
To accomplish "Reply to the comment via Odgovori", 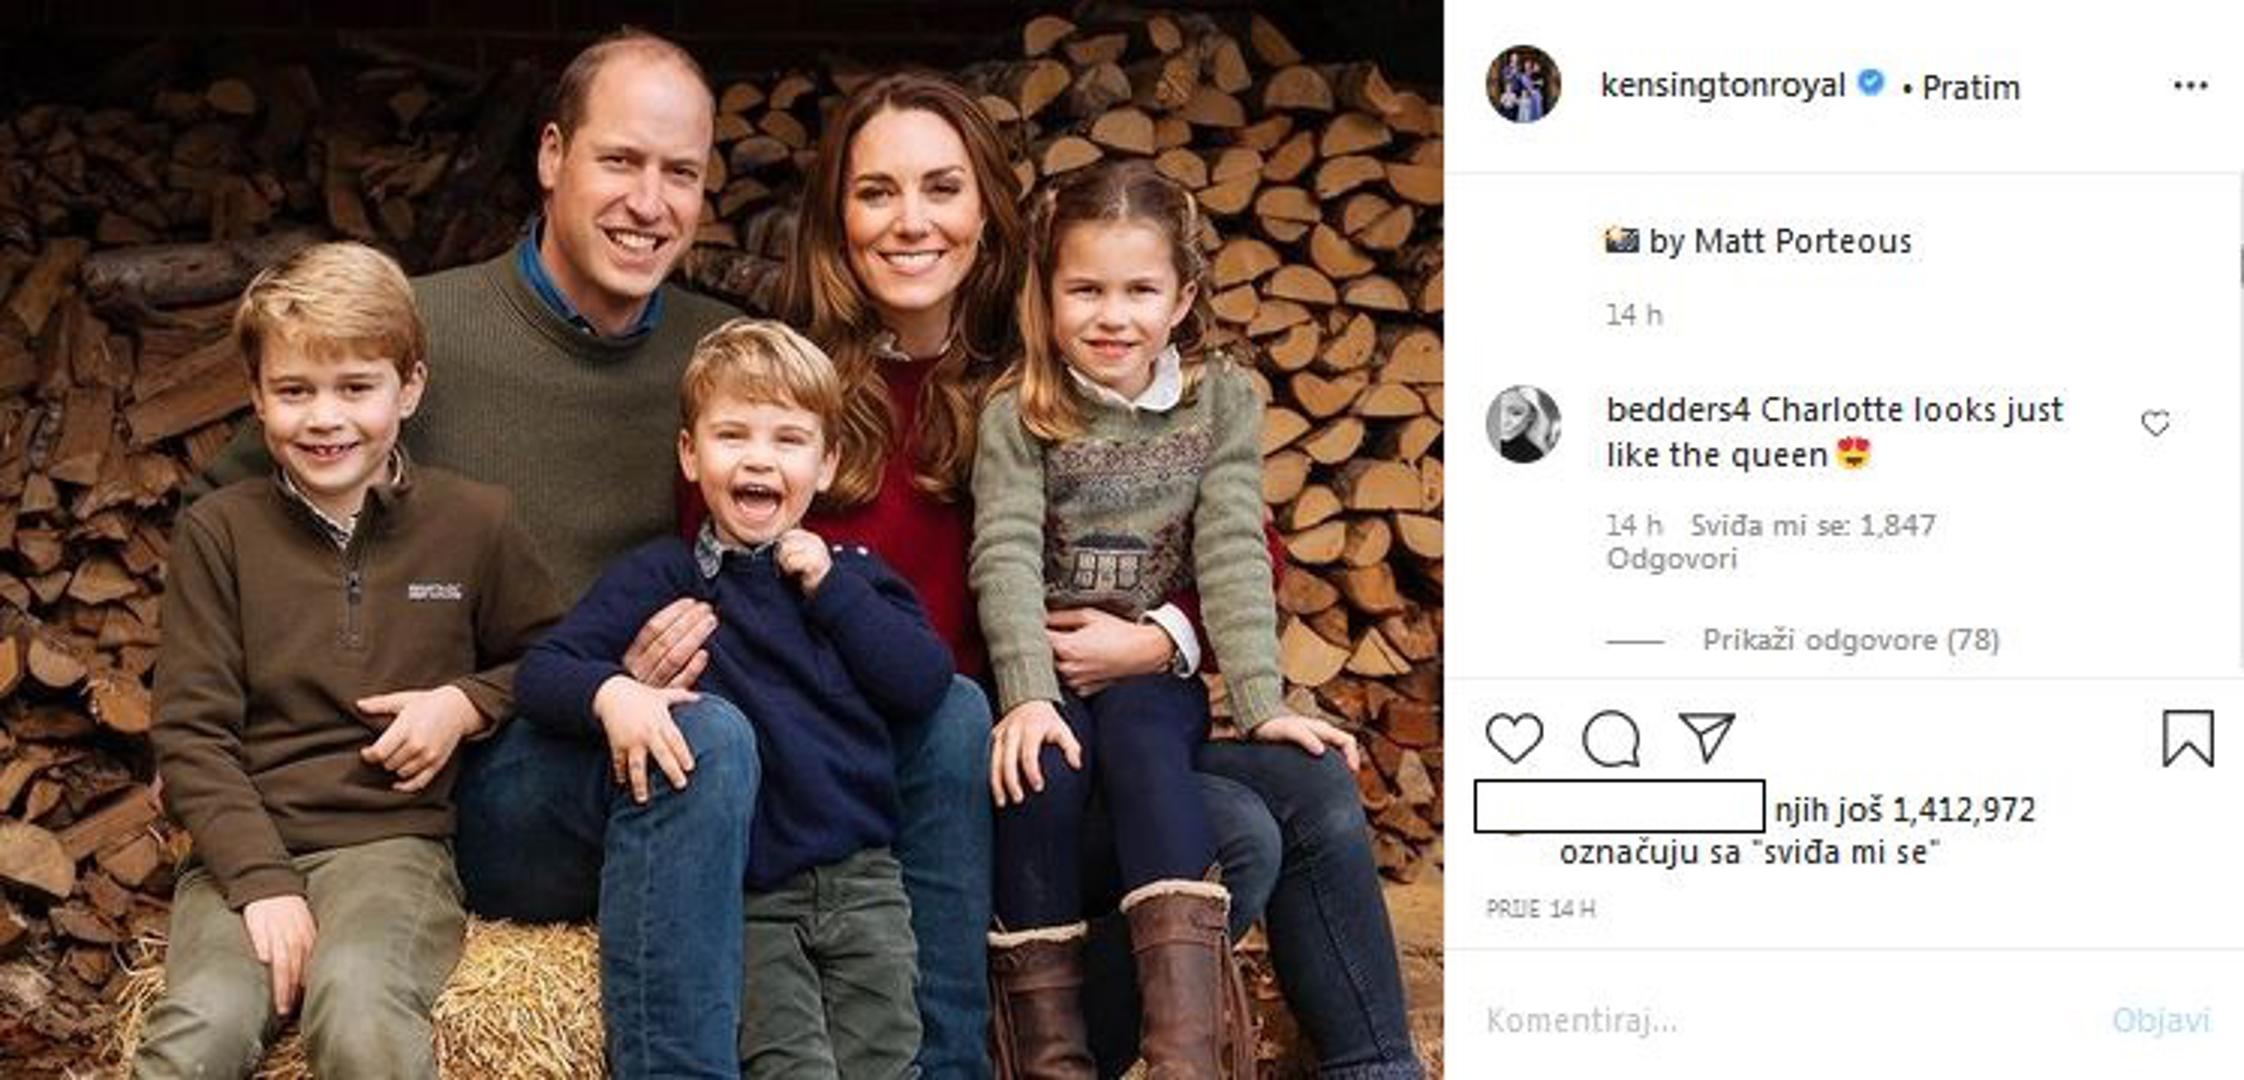I will pos(1671,558).
